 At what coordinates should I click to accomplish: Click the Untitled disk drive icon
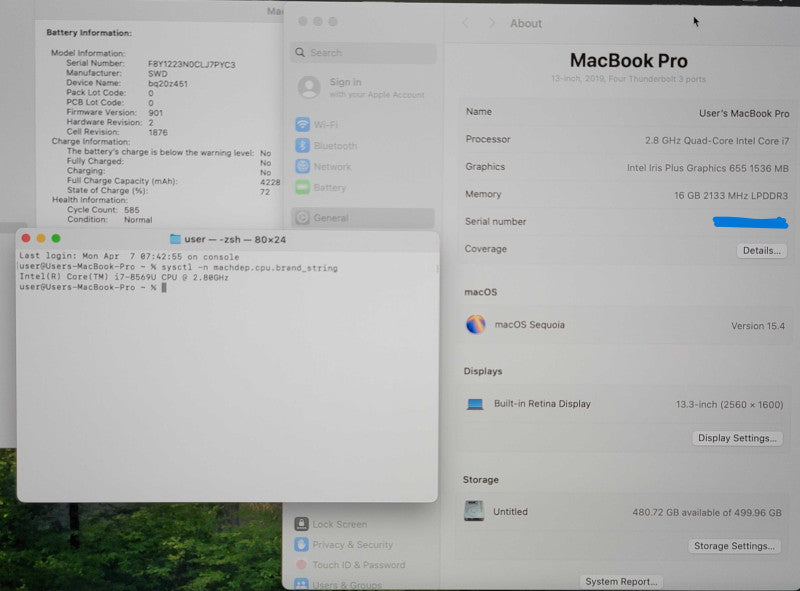tap(474, 511)
